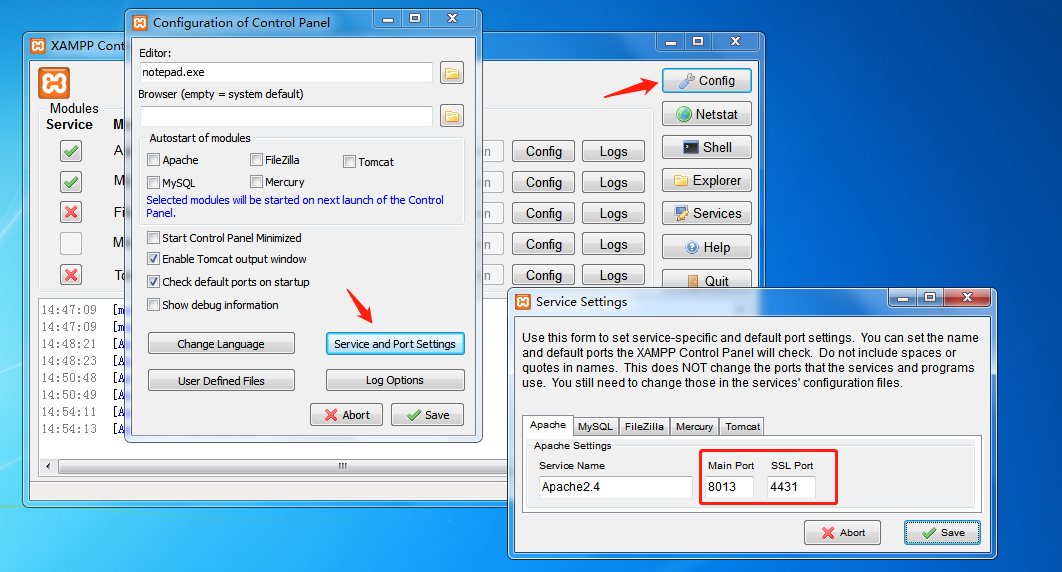Switch to the Apache tab
Screen dimensions: 1062x572
[548, 425]
